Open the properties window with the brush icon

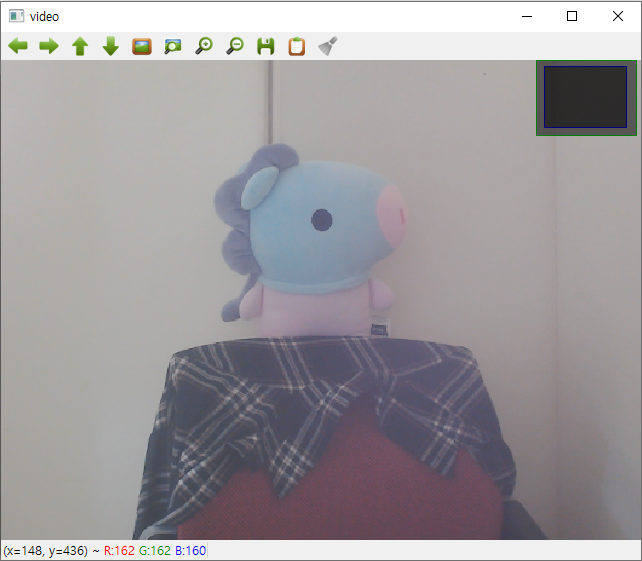pos(328,46)
